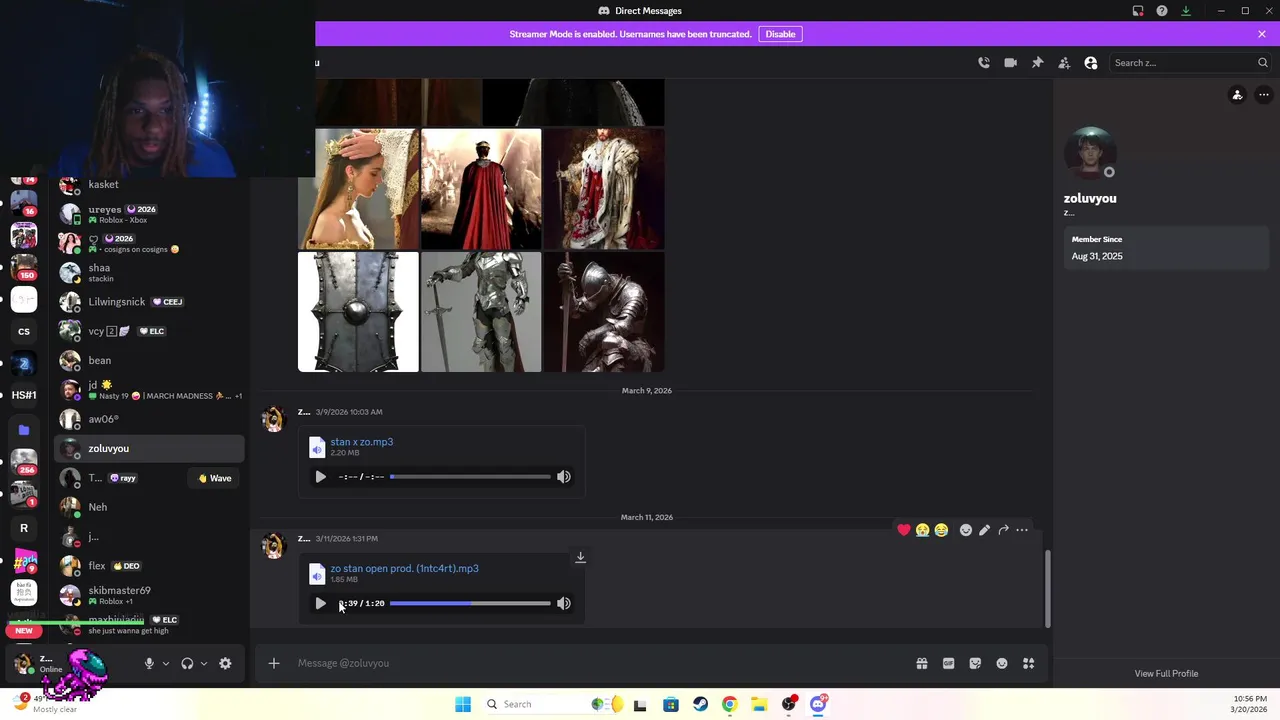Forward the message using the arrow icon
Screen dimensions: 1280x720
1003,530
